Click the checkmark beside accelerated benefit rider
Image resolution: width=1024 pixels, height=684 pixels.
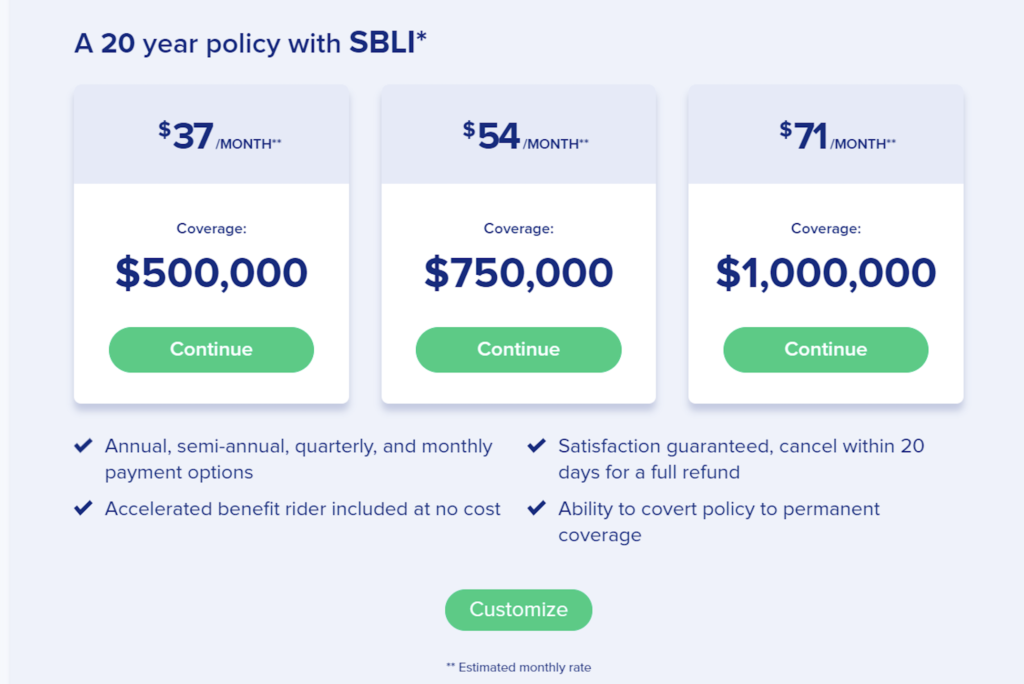tap(83, 508)
